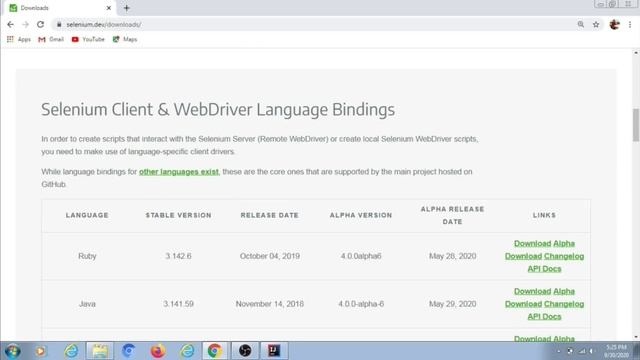
Task: Follow the 'other languages exist' link
Action: [x=179, y=172]
